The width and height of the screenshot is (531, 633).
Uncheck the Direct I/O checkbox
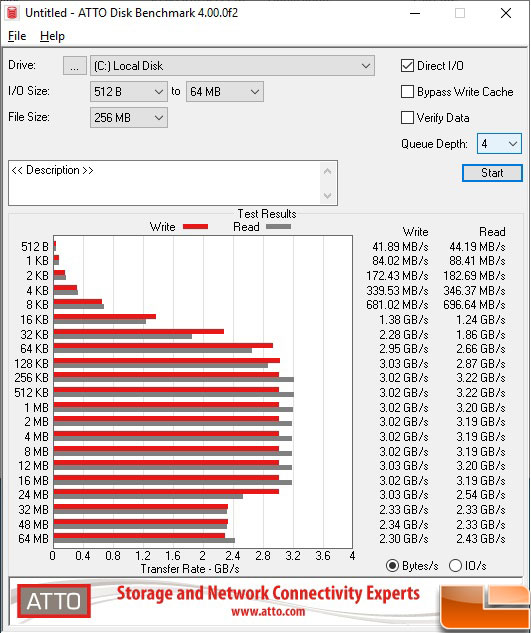[x=407, y=66]
